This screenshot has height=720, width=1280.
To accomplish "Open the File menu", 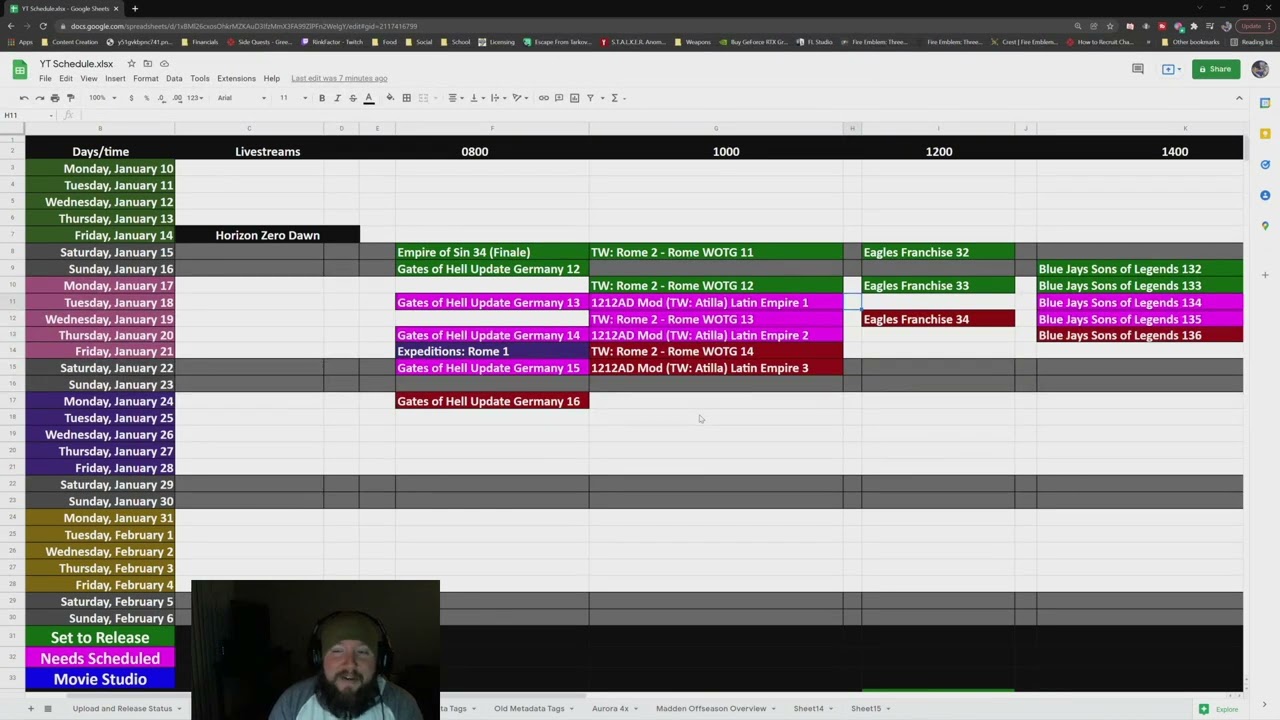I will (x=45, y=78).
